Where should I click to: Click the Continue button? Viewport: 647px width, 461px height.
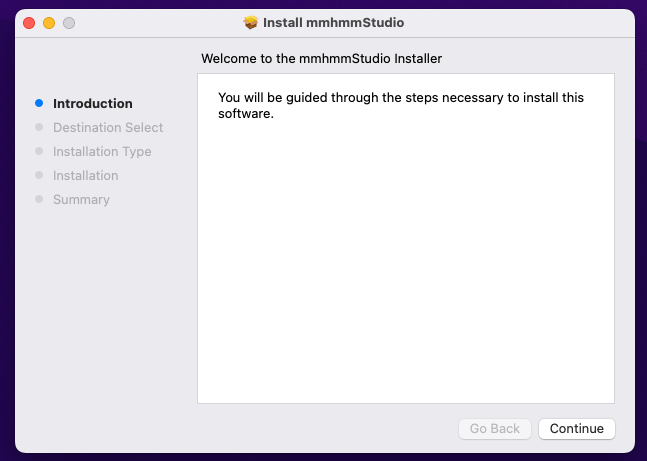click(x=576, y=428)
